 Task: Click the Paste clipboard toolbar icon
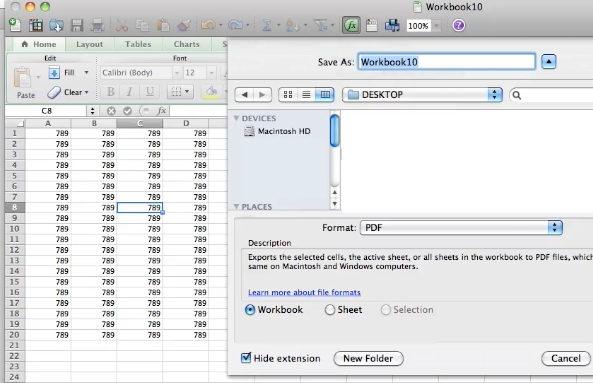(x=163, y=25)
